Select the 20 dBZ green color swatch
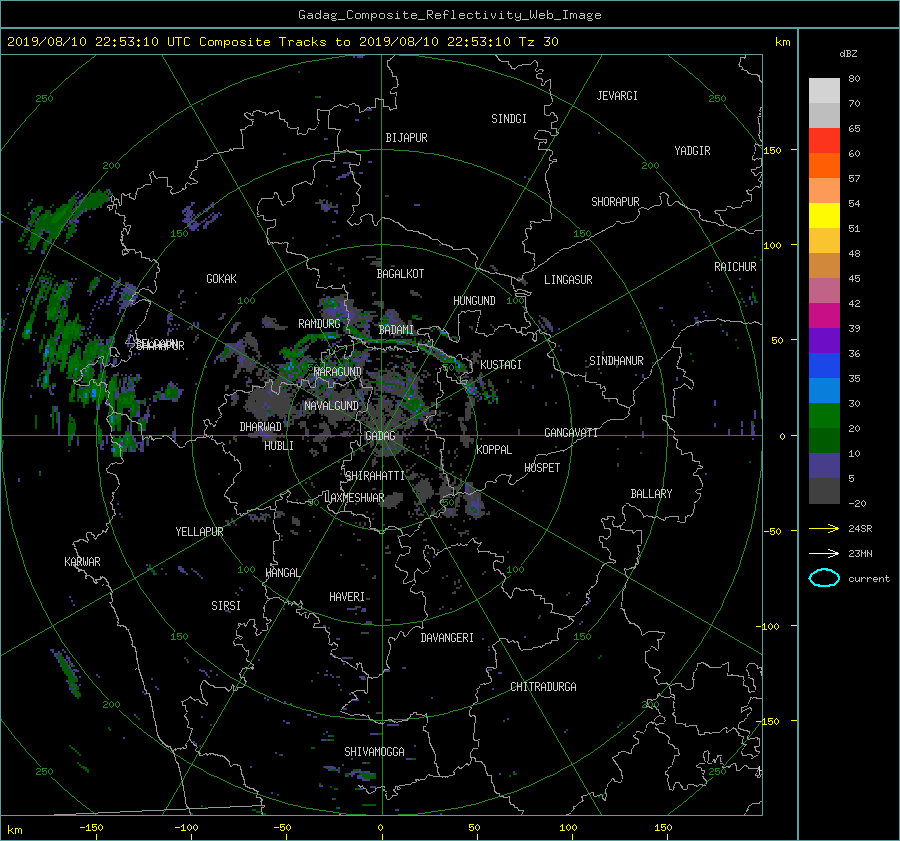Viewport: 900px width, 841px height. point(824,416)
